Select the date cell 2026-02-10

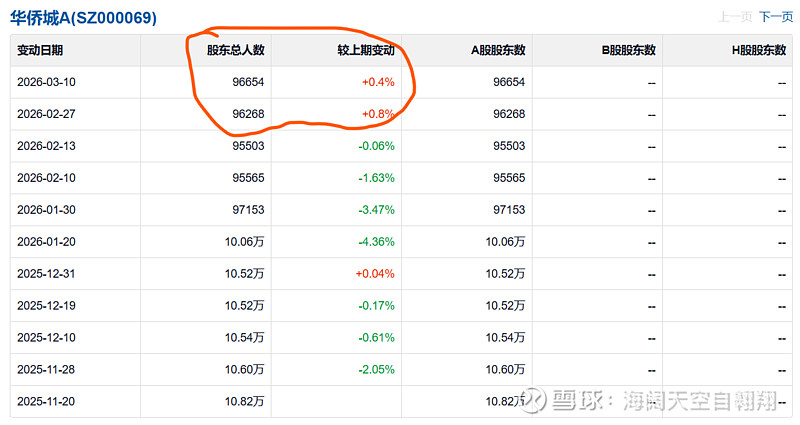point(46,178)
